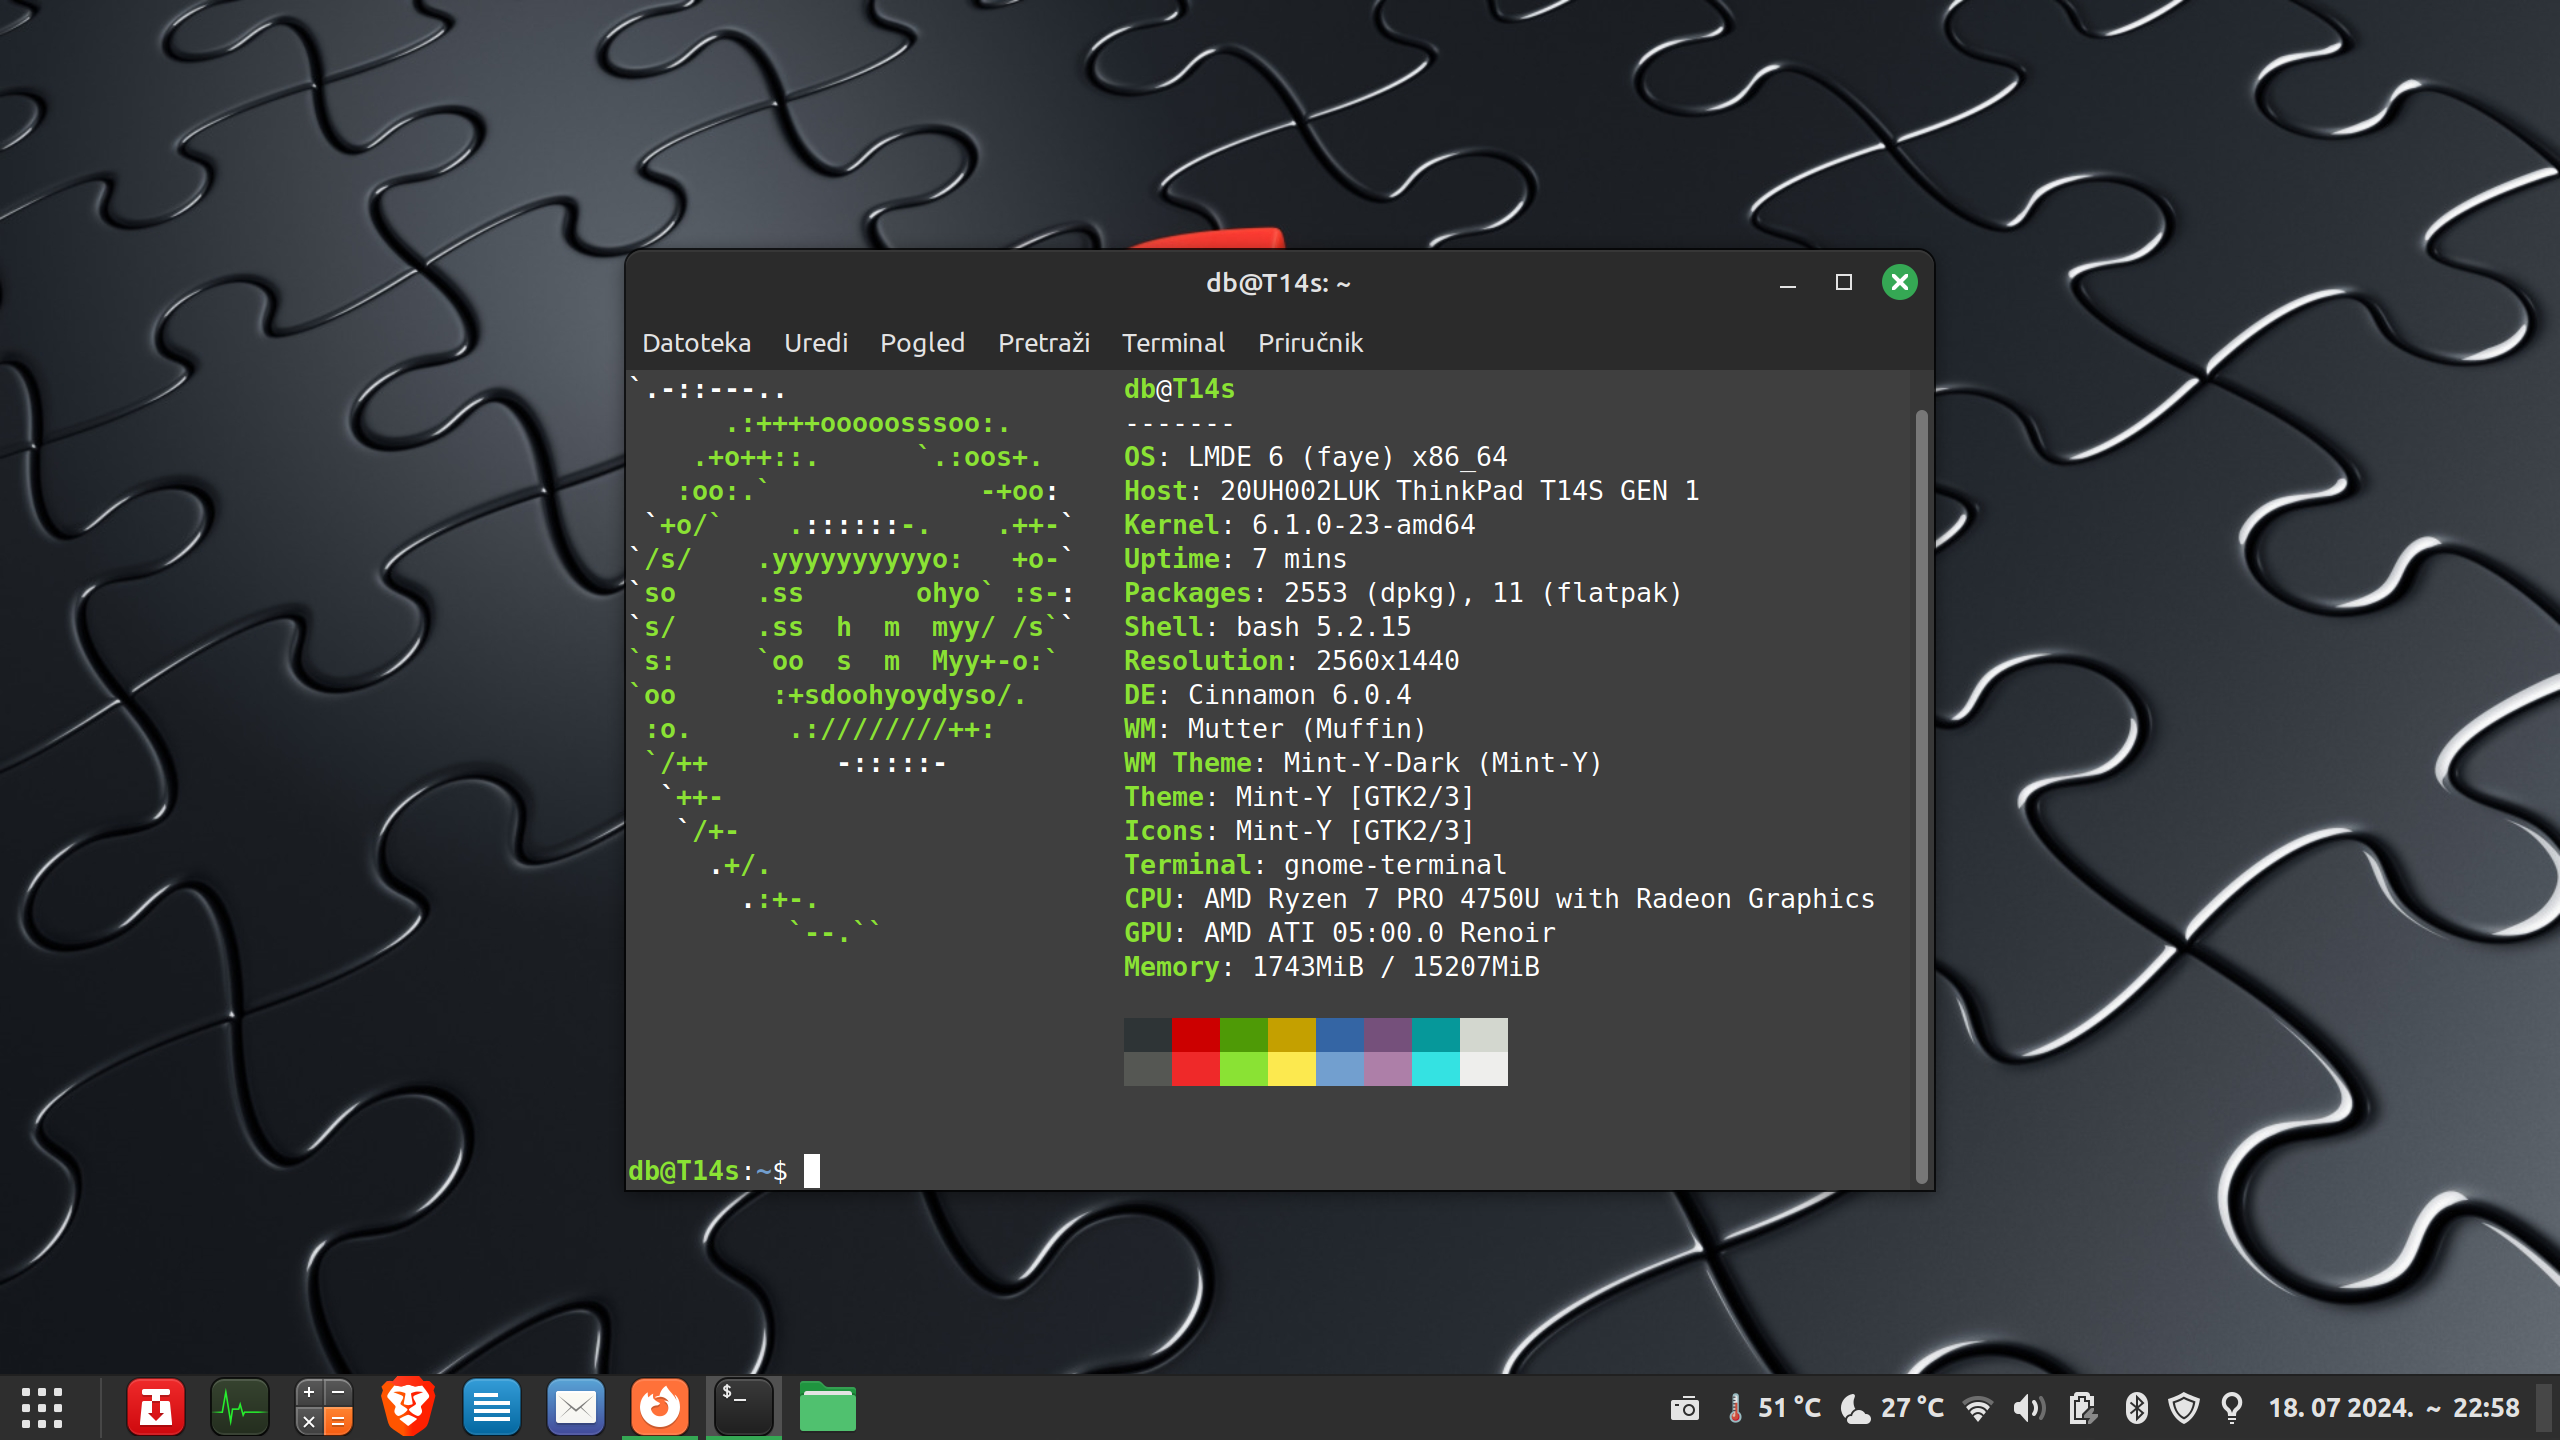
Task: Click the green db@T14s header text
Action: (1179, 389)
